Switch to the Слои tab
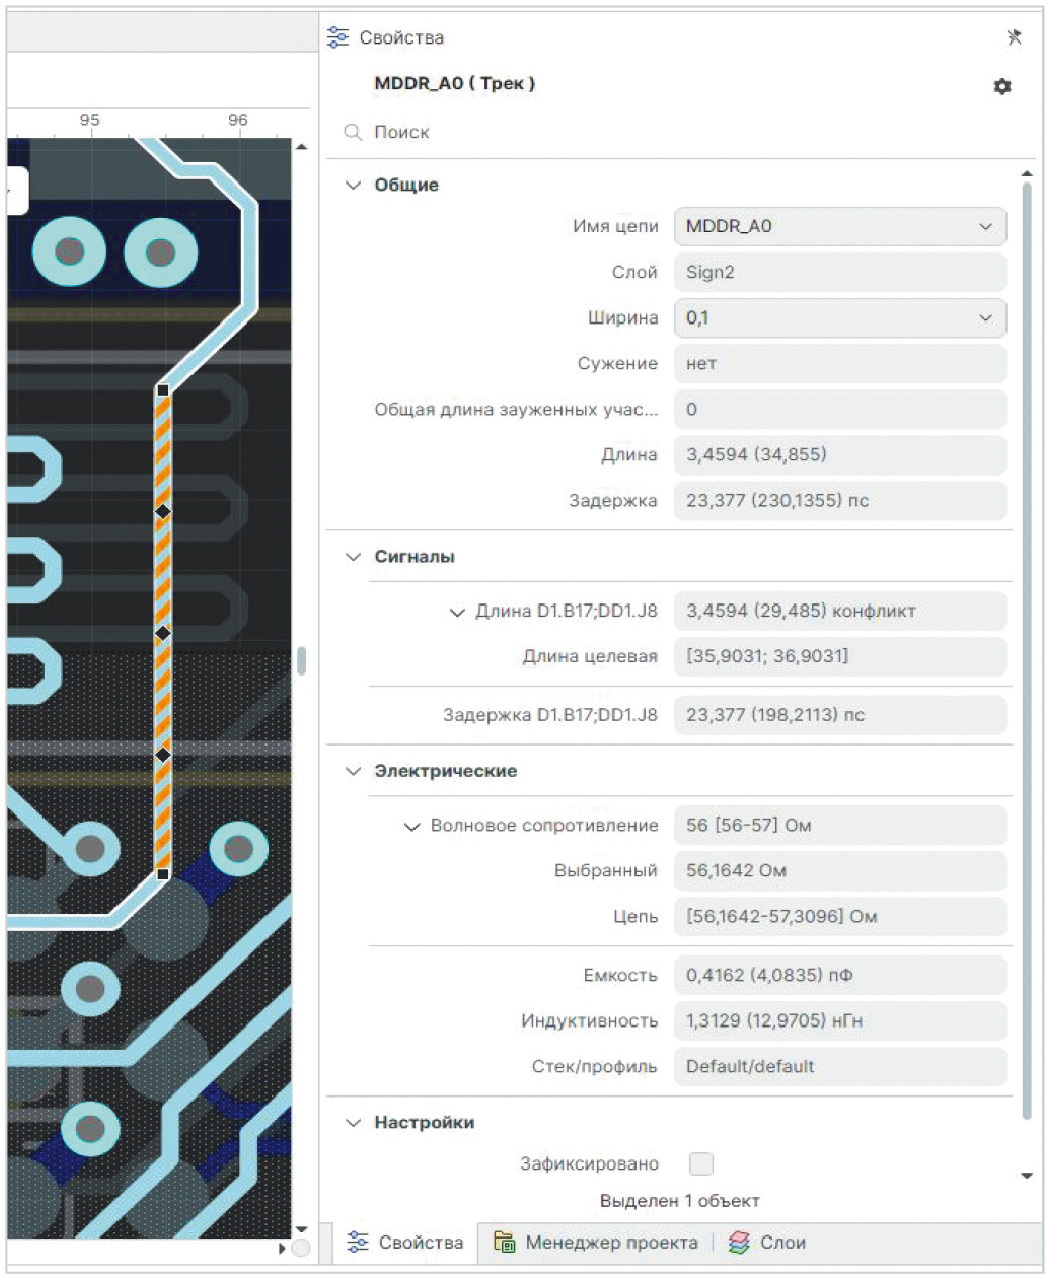The image size is (1050, 1278). pos(782,1242)
